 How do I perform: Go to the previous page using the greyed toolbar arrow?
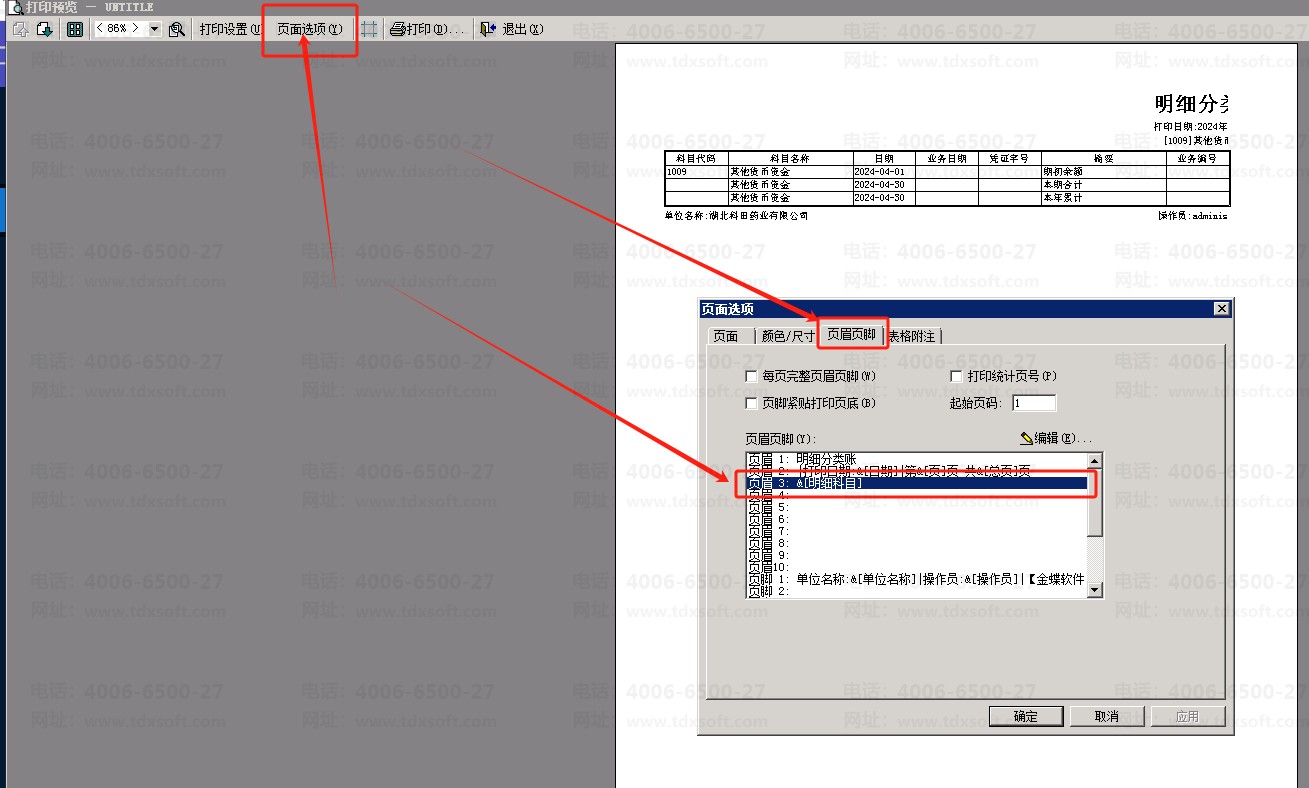point(20,29)
